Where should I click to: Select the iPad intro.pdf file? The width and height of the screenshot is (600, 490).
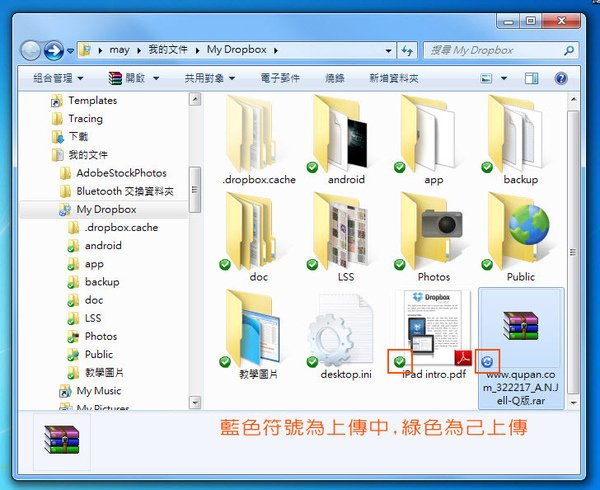(433, 329)
